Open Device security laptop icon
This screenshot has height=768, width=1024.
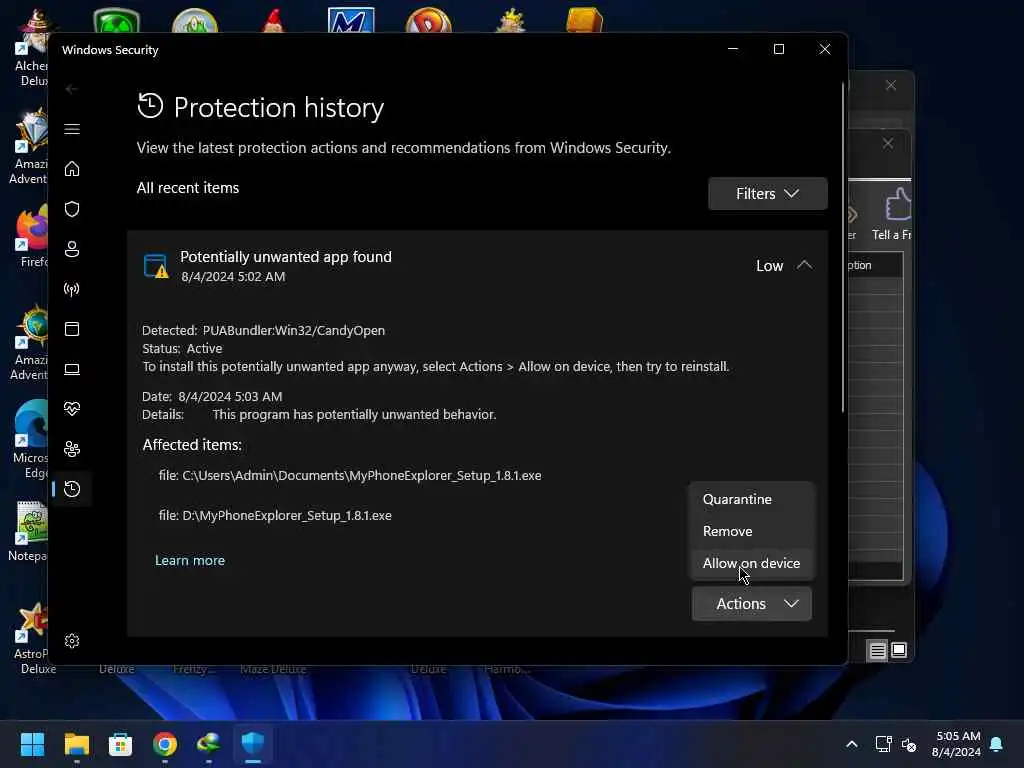tap(72, 370)
